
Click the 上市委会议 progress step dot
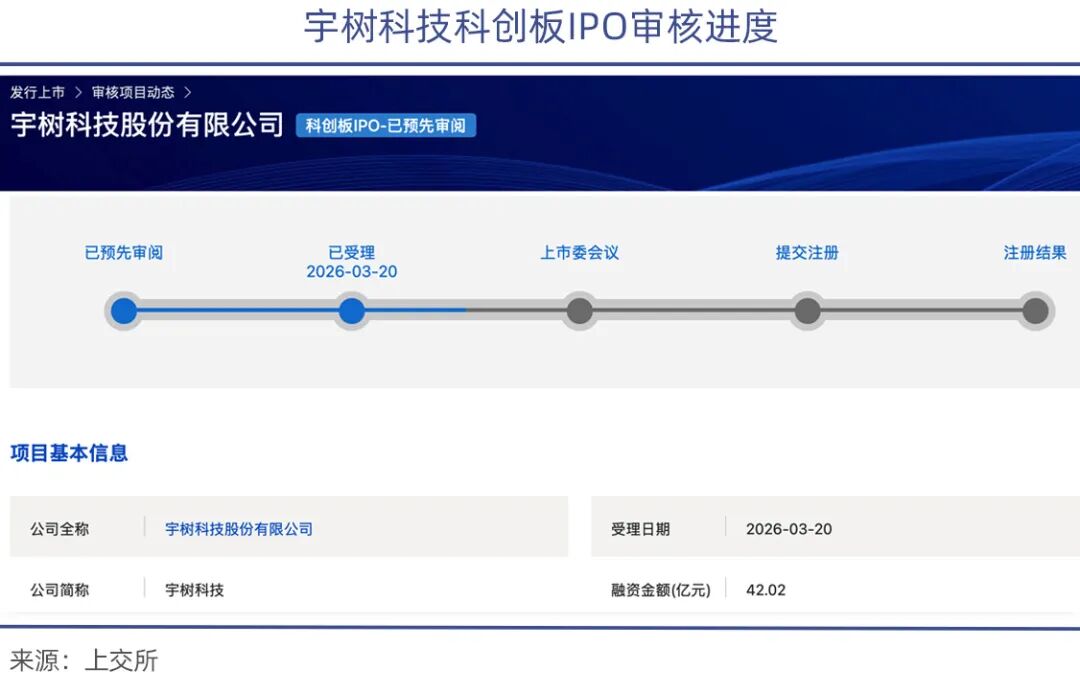[x=579, y=311]
